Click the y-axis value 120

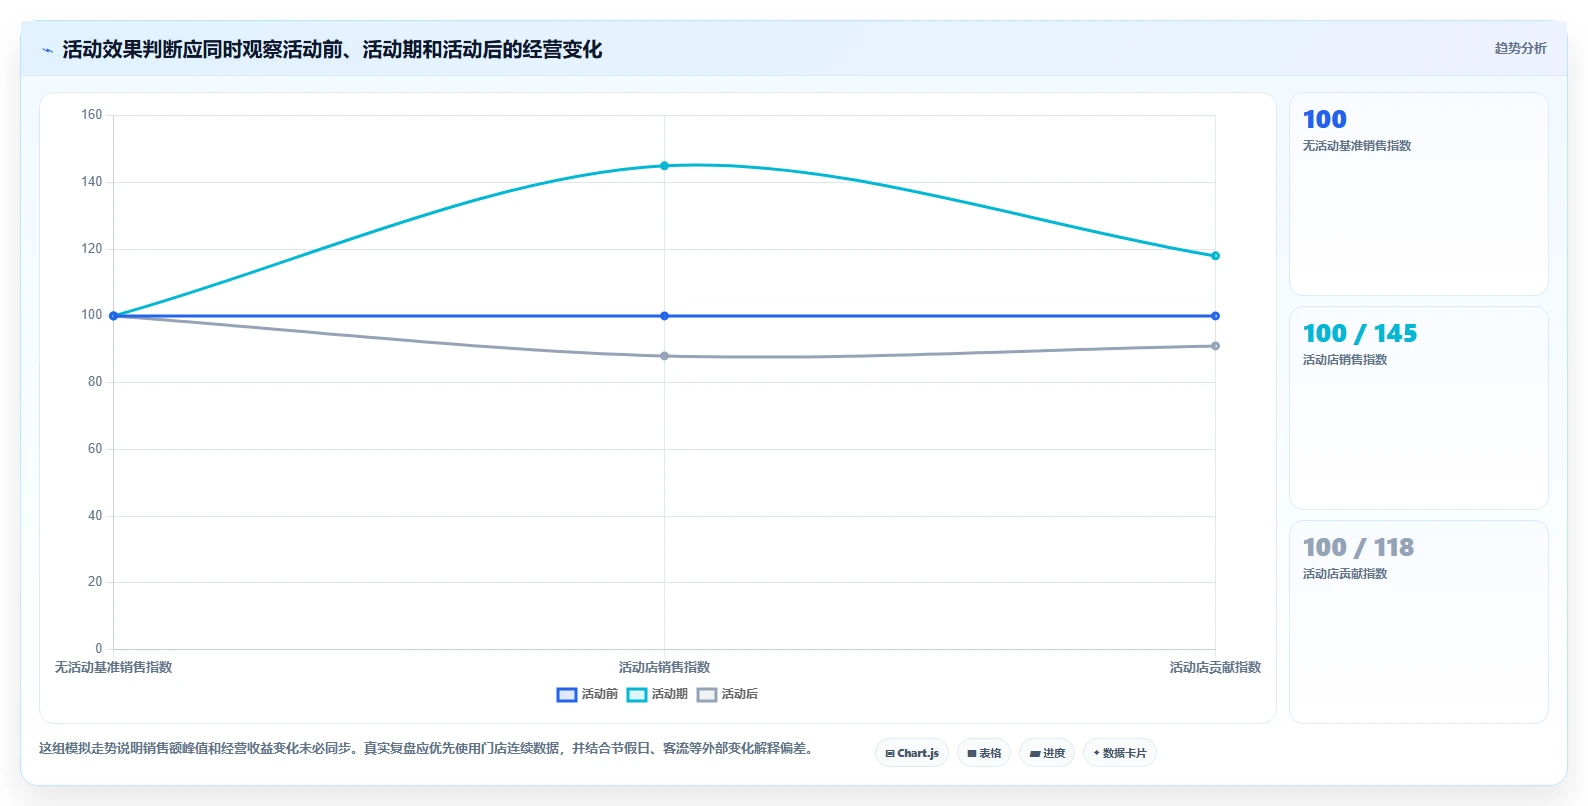92,249
